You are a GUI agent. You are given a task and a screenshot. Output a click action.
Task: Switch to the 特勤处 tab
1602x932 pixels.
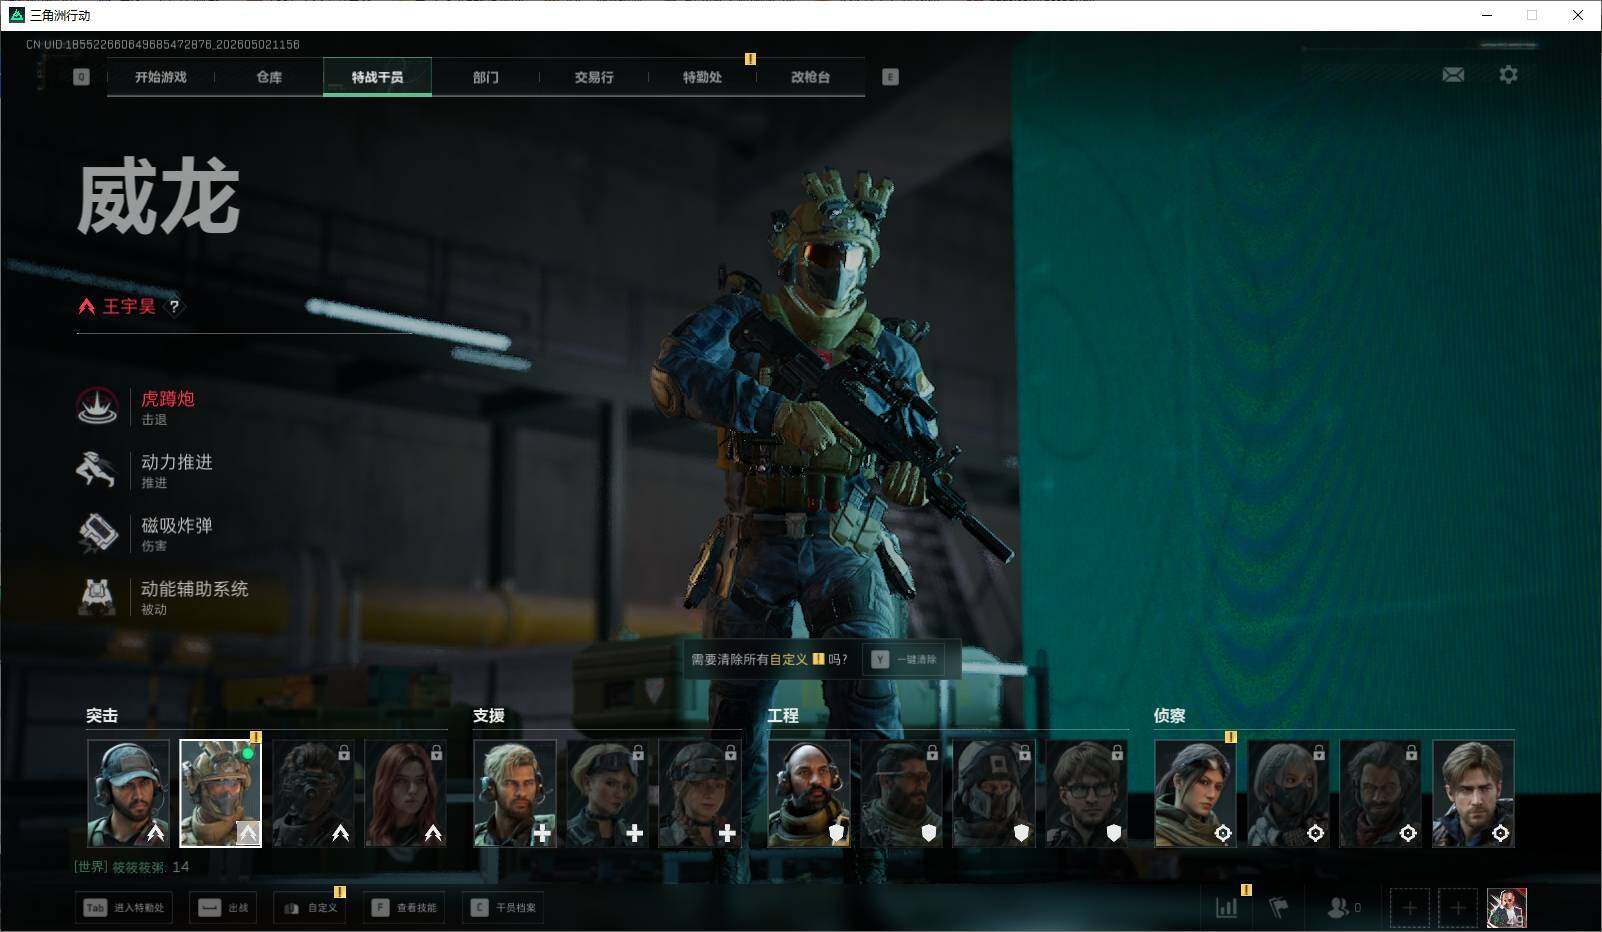[x=702, y=77]
